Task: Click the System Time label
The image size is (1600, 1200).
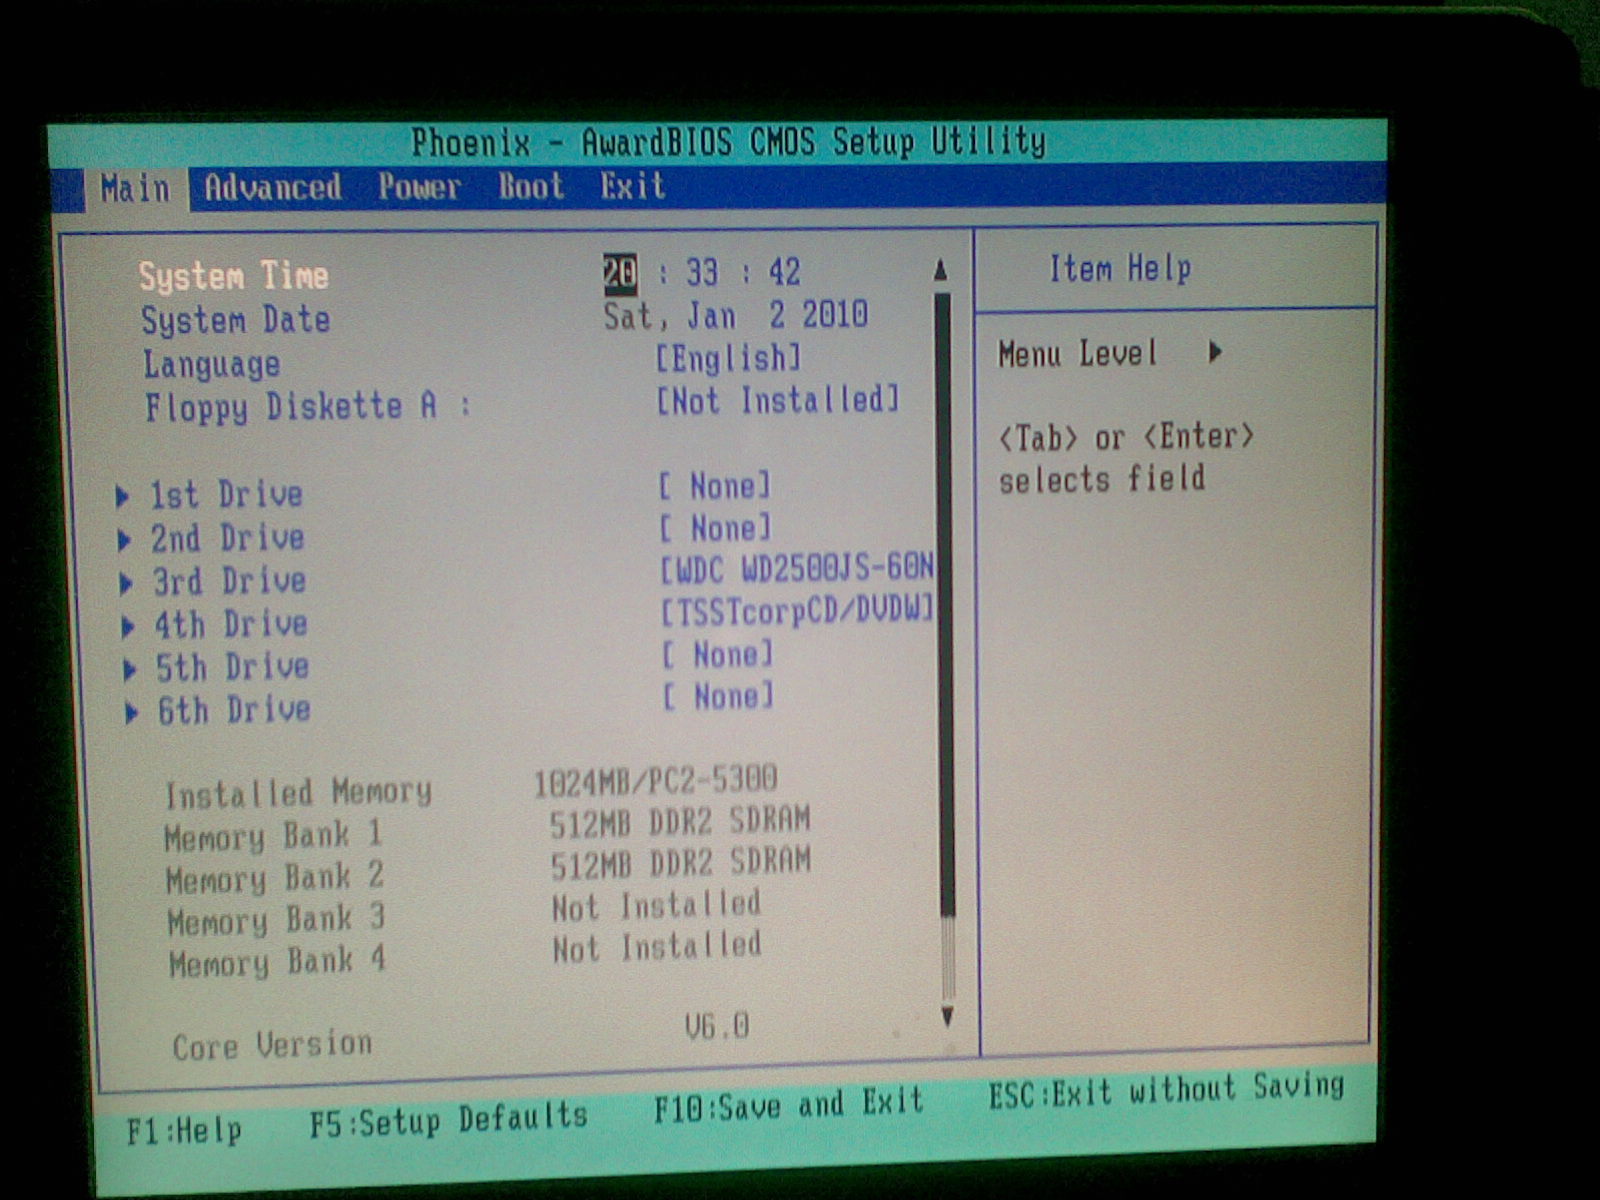Action: (233, 276)
